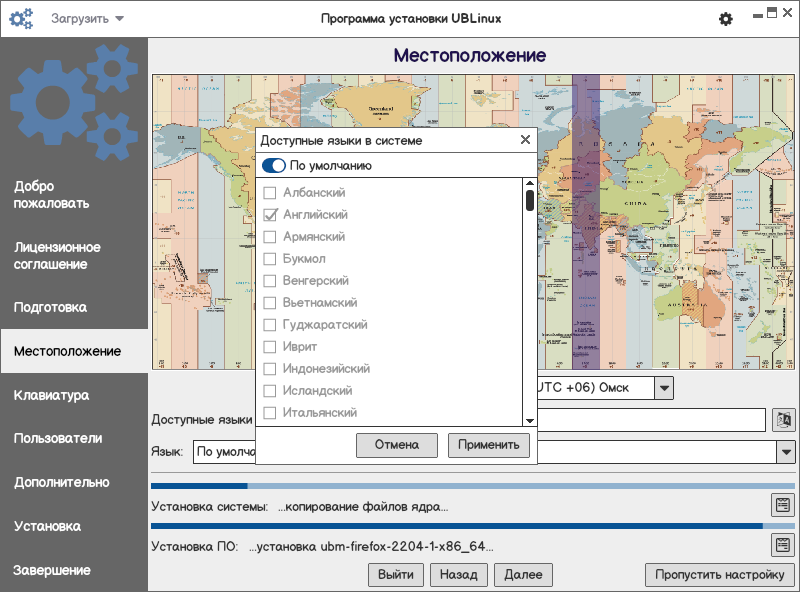Expand the "Язык" combo box arrow
The width and height of the screenshot is (800, 592).
[x=785, y=452]
